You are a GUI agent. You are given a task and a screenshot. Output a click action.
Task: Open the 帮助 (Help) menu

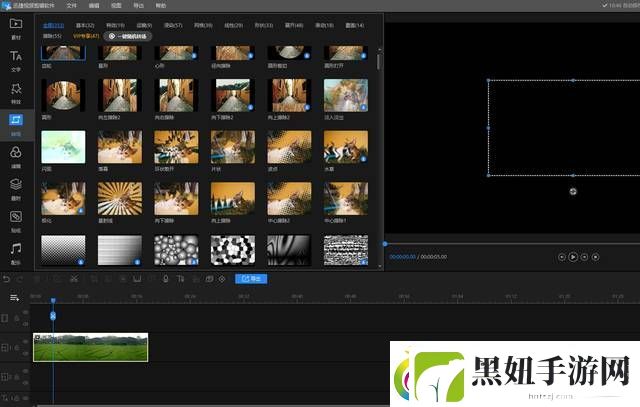161,6
